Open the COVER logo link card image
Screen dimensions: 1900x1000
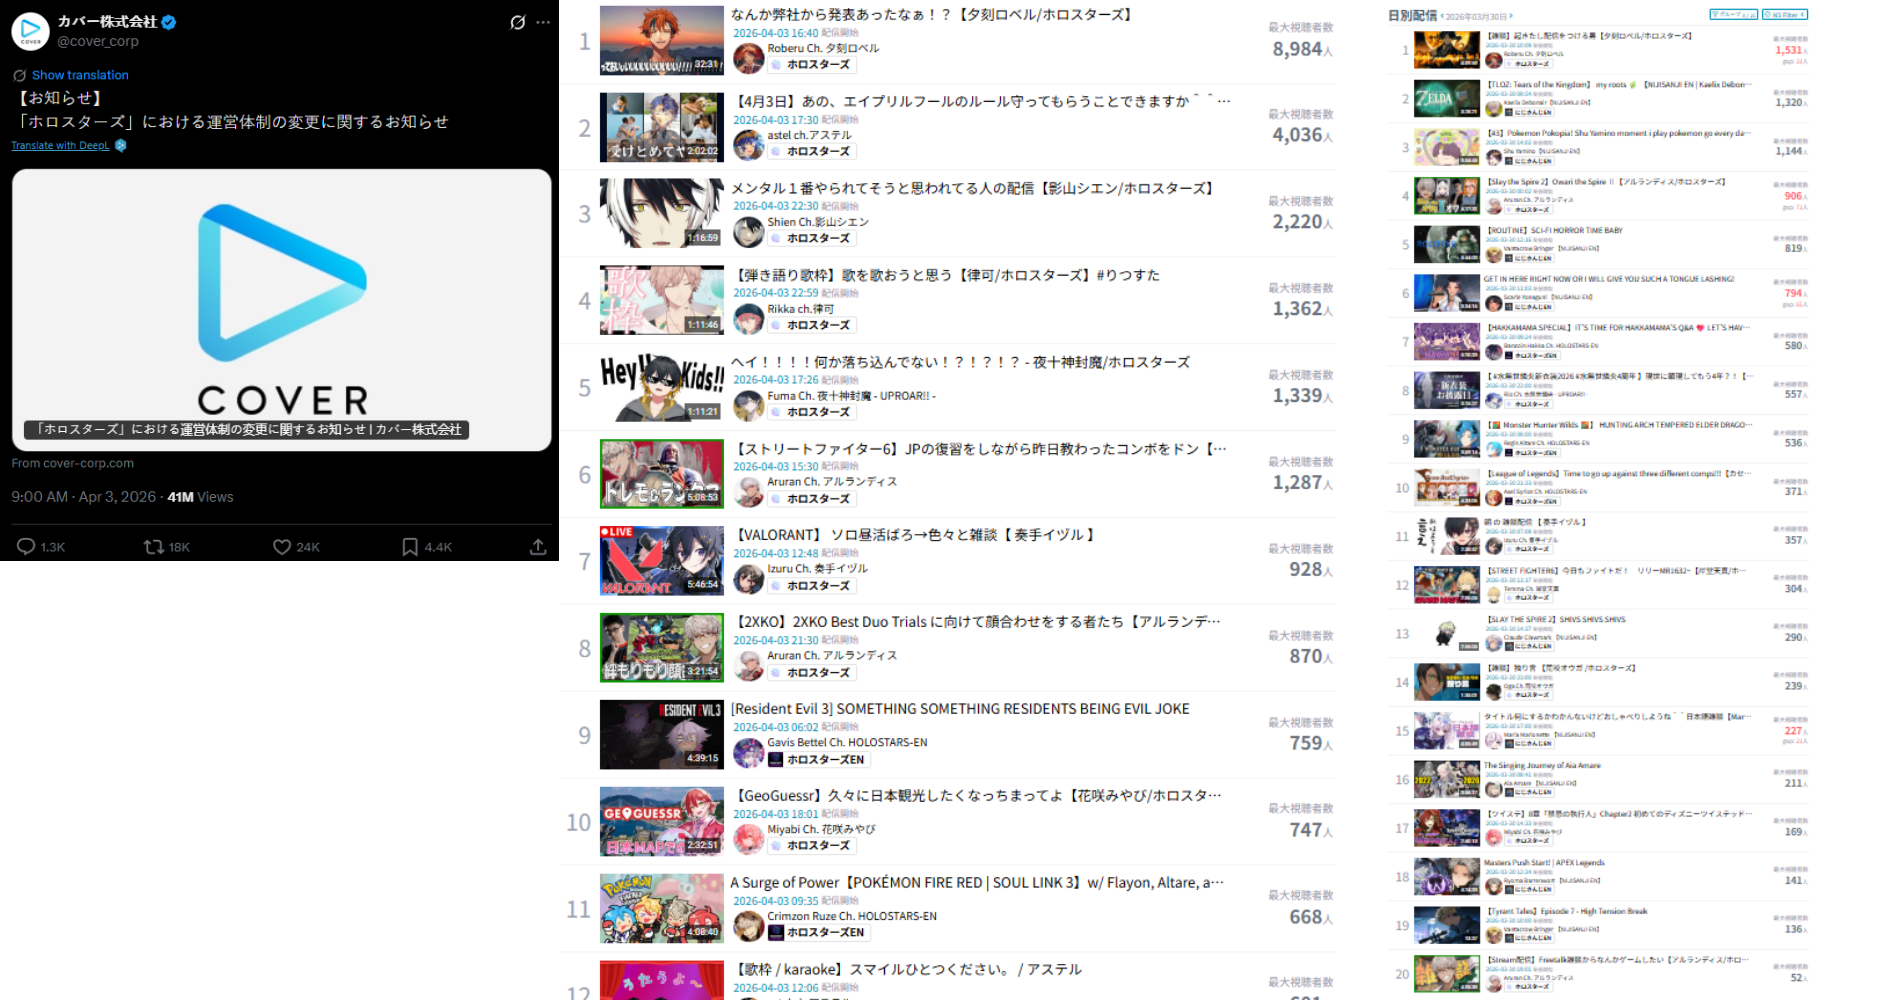282,310
